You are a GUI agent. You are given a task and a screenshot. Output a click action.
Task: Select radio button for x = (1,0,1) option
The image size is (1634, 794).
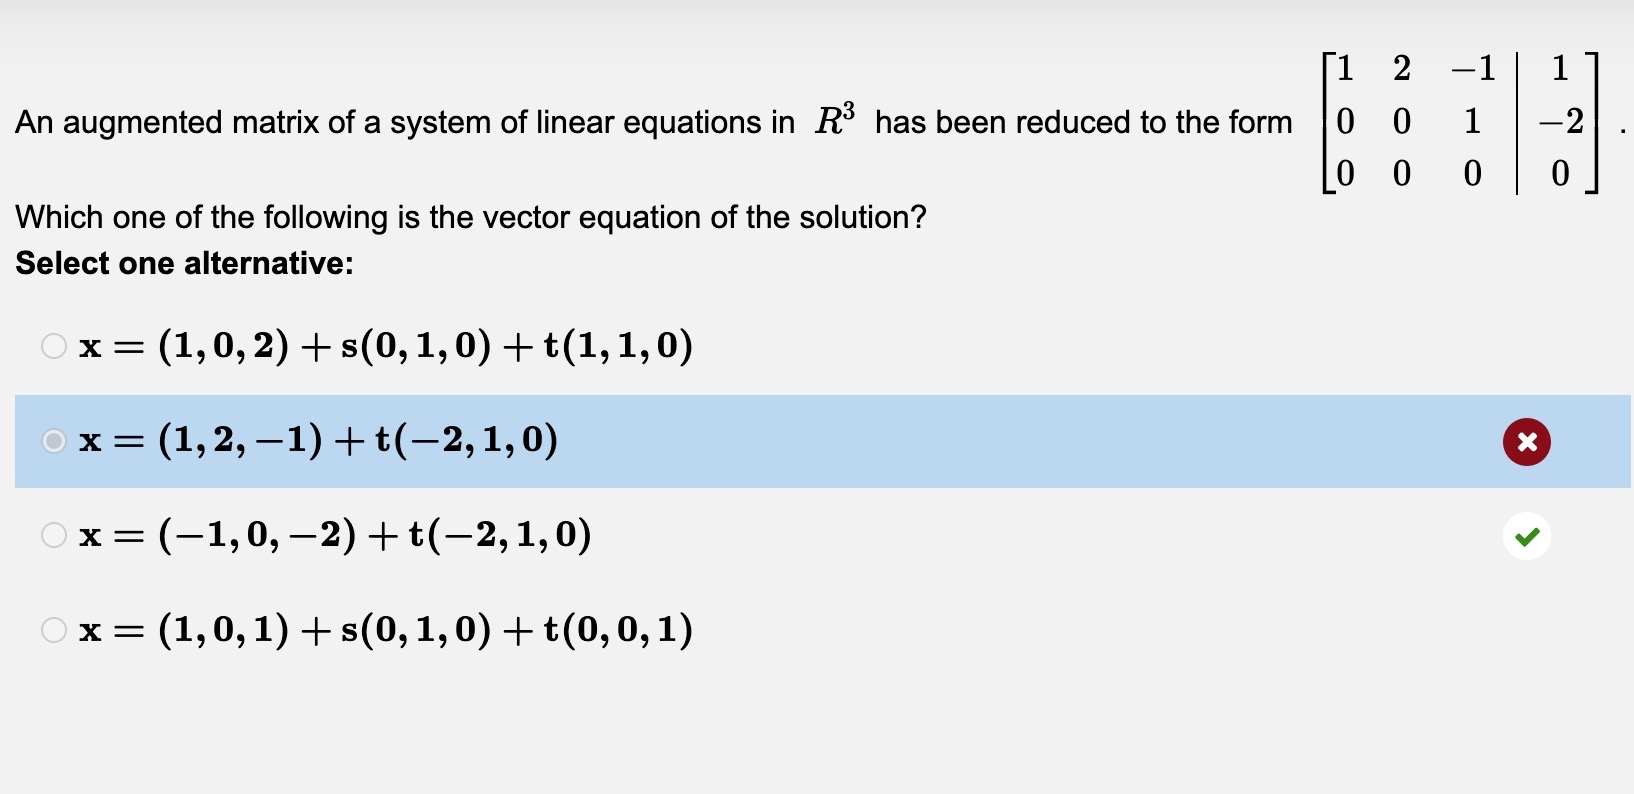52,630
